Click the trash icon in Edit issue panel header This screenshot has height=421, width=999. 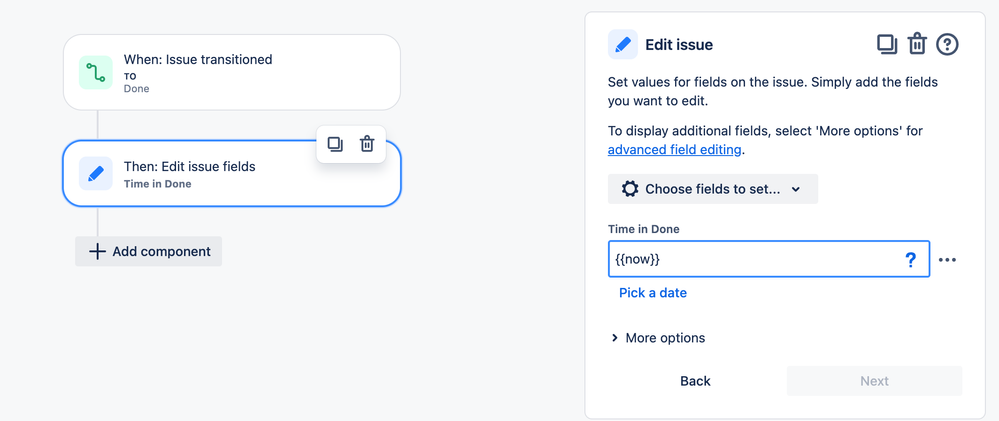click(x=917, y=45)
